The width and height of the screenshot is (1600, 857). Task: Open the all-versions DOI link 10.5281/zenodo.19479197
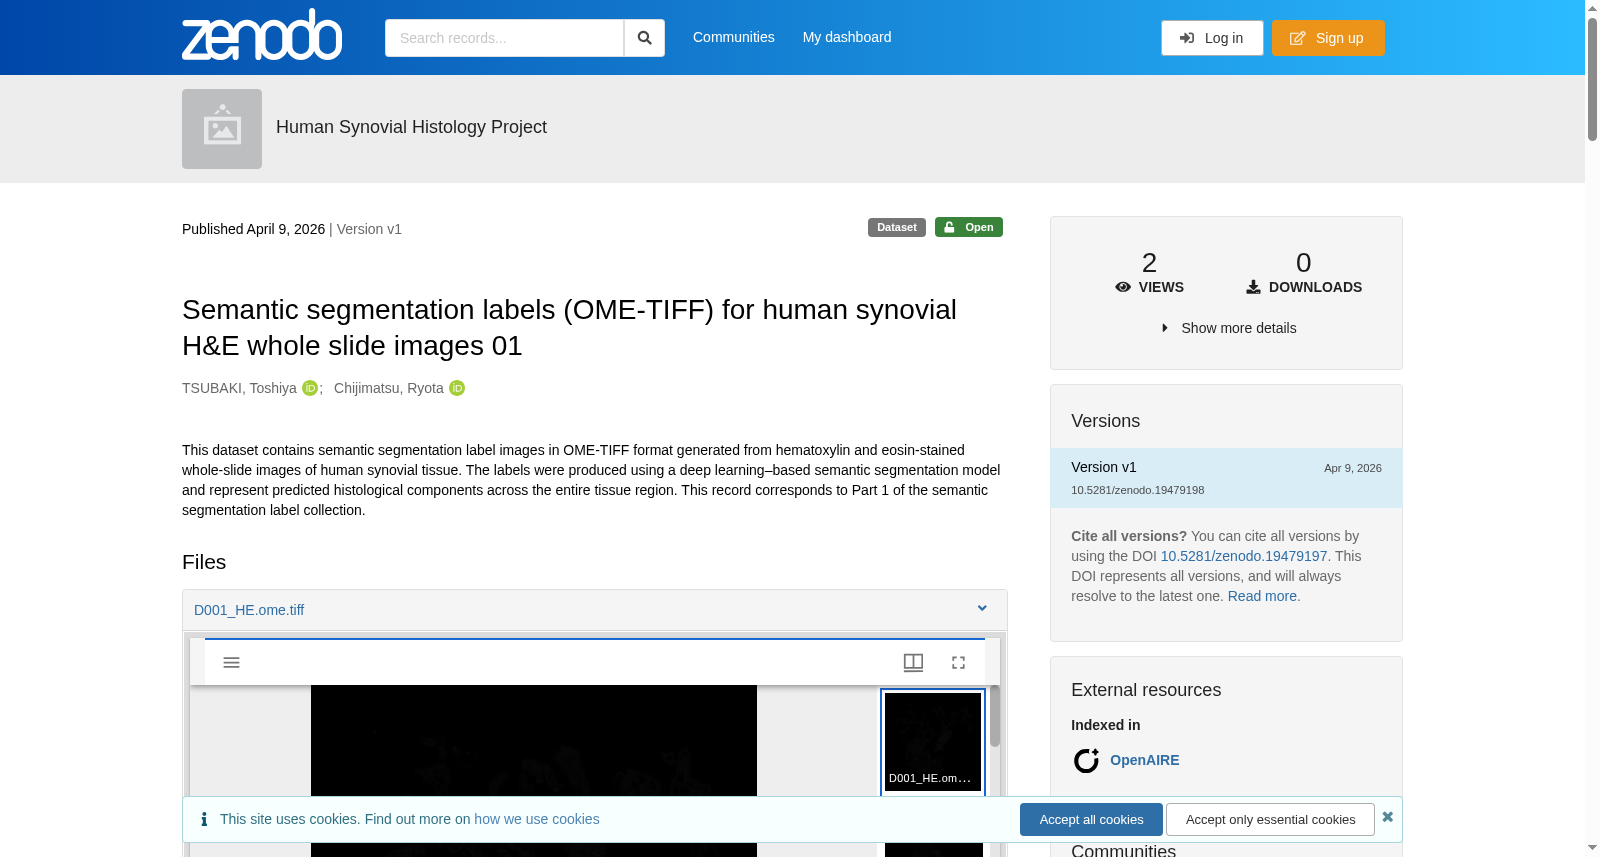coord(1244,556)
